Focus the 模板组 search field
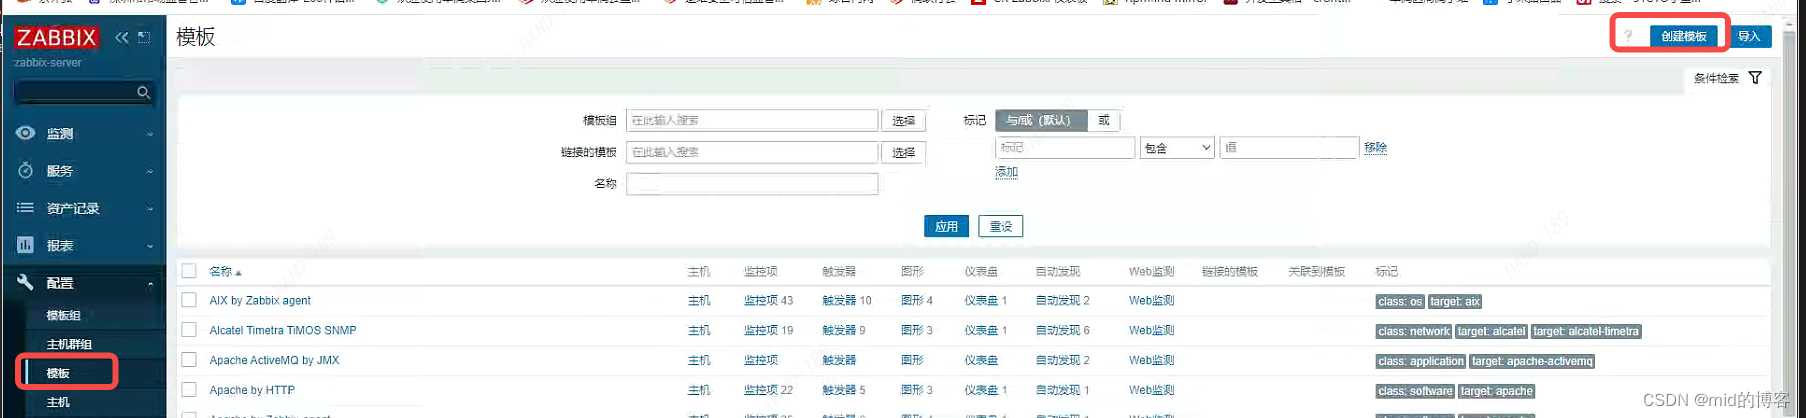Viewport: 1806px width, 418px height. (x=752, y=120)
